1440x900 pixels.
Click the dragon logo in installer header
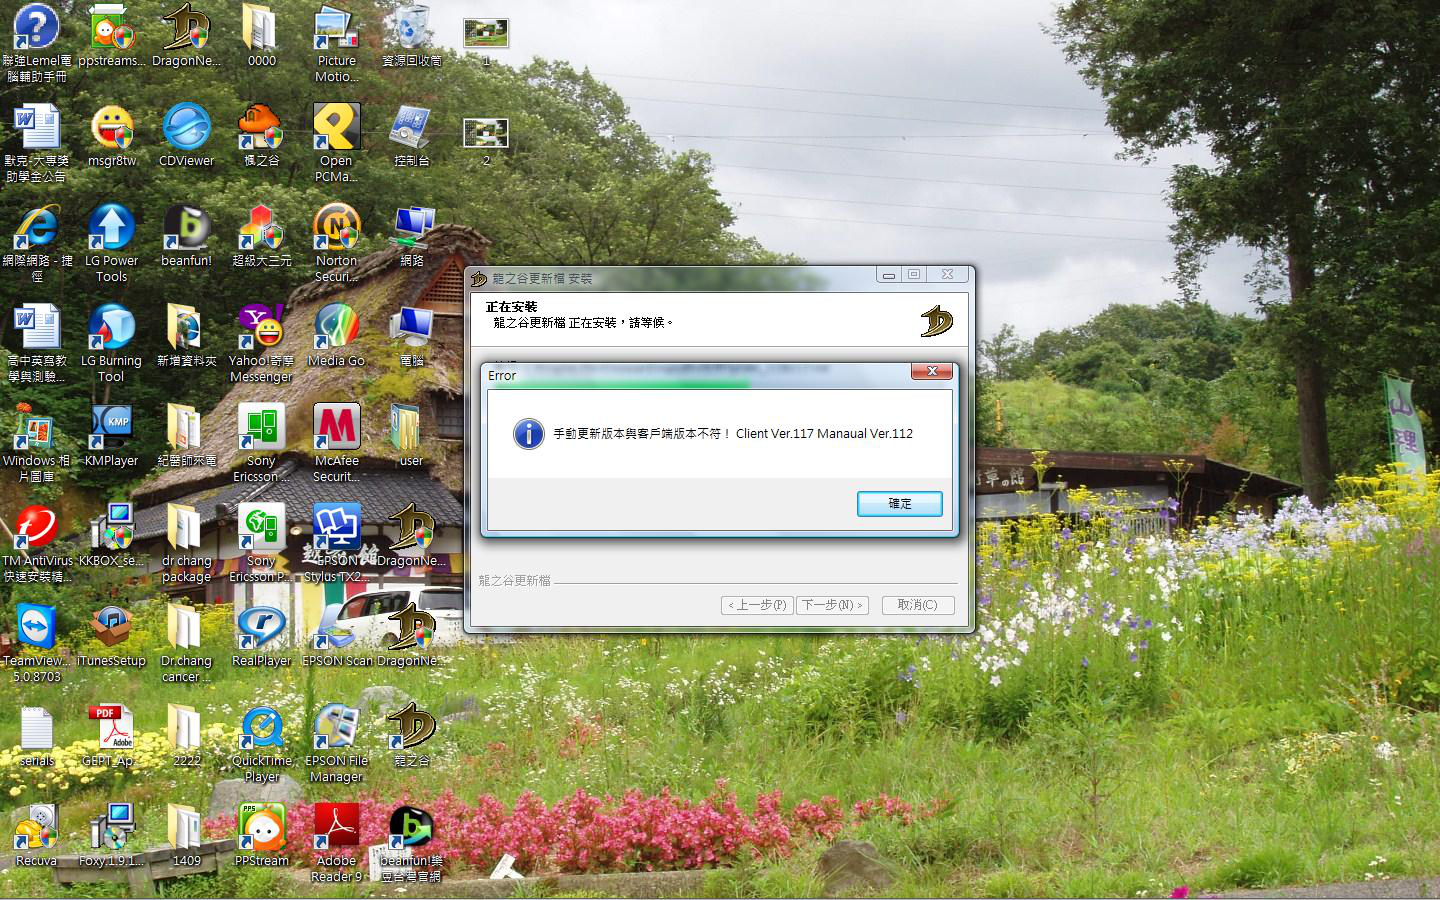pos(936,321)
